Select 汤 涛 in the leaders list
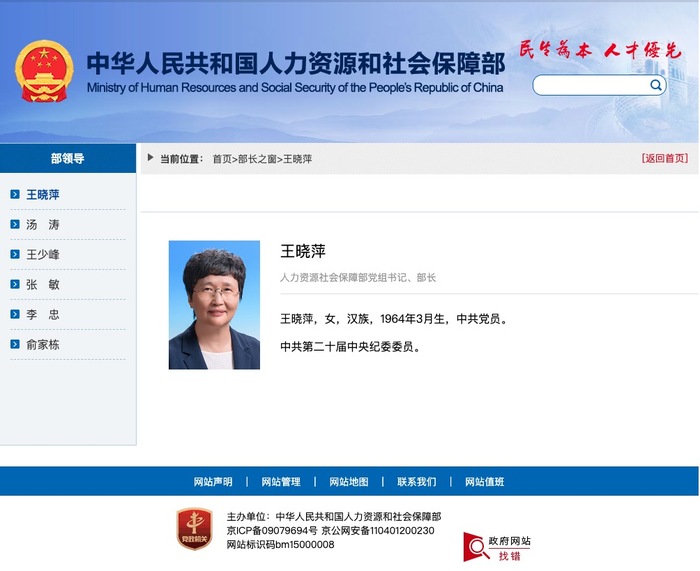 [x=43, y=225]
